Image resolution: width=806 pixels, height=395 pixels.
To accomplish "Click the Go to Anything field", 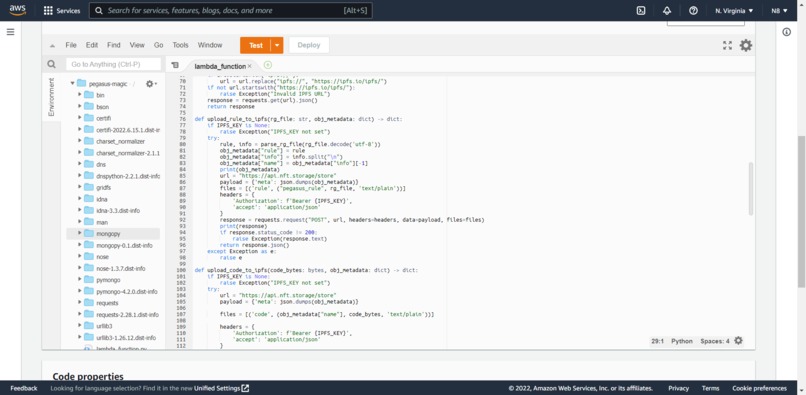I will click(114, 64).
